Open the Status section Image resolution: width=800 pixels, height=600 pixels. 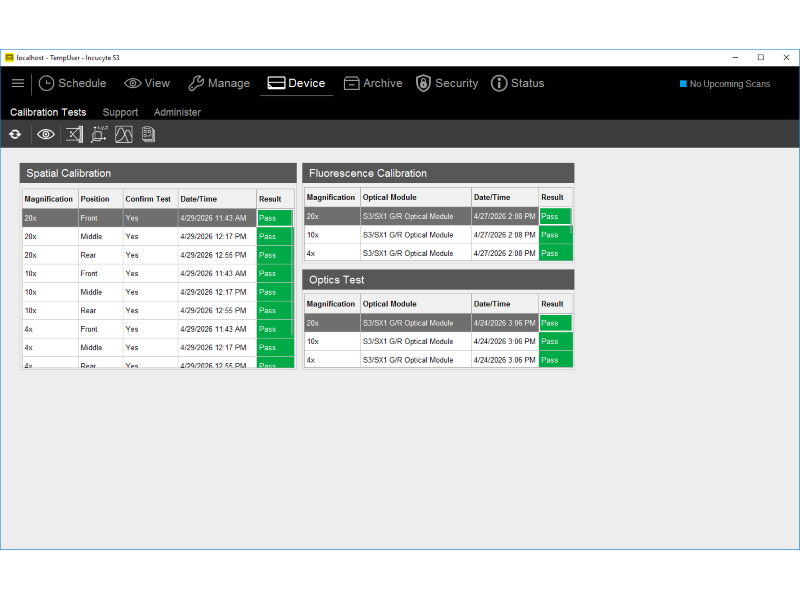[x=517, y=83]
